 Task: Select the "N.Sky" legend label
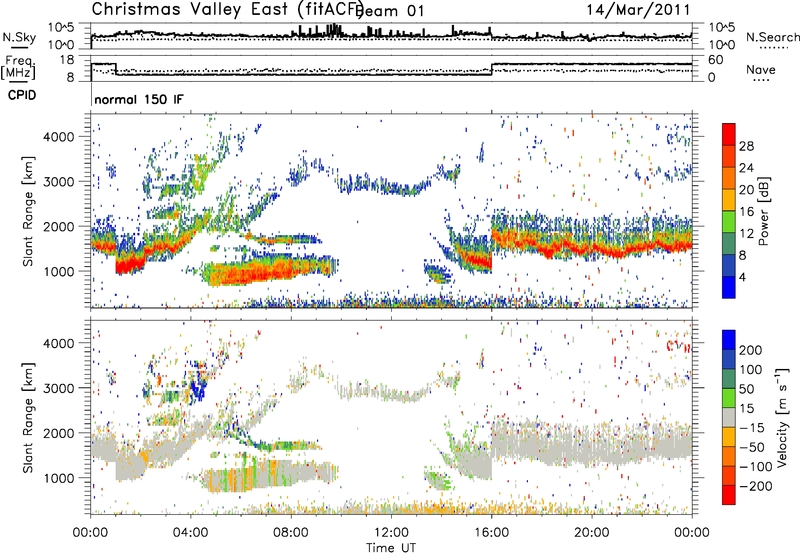(x=19, y=37)
